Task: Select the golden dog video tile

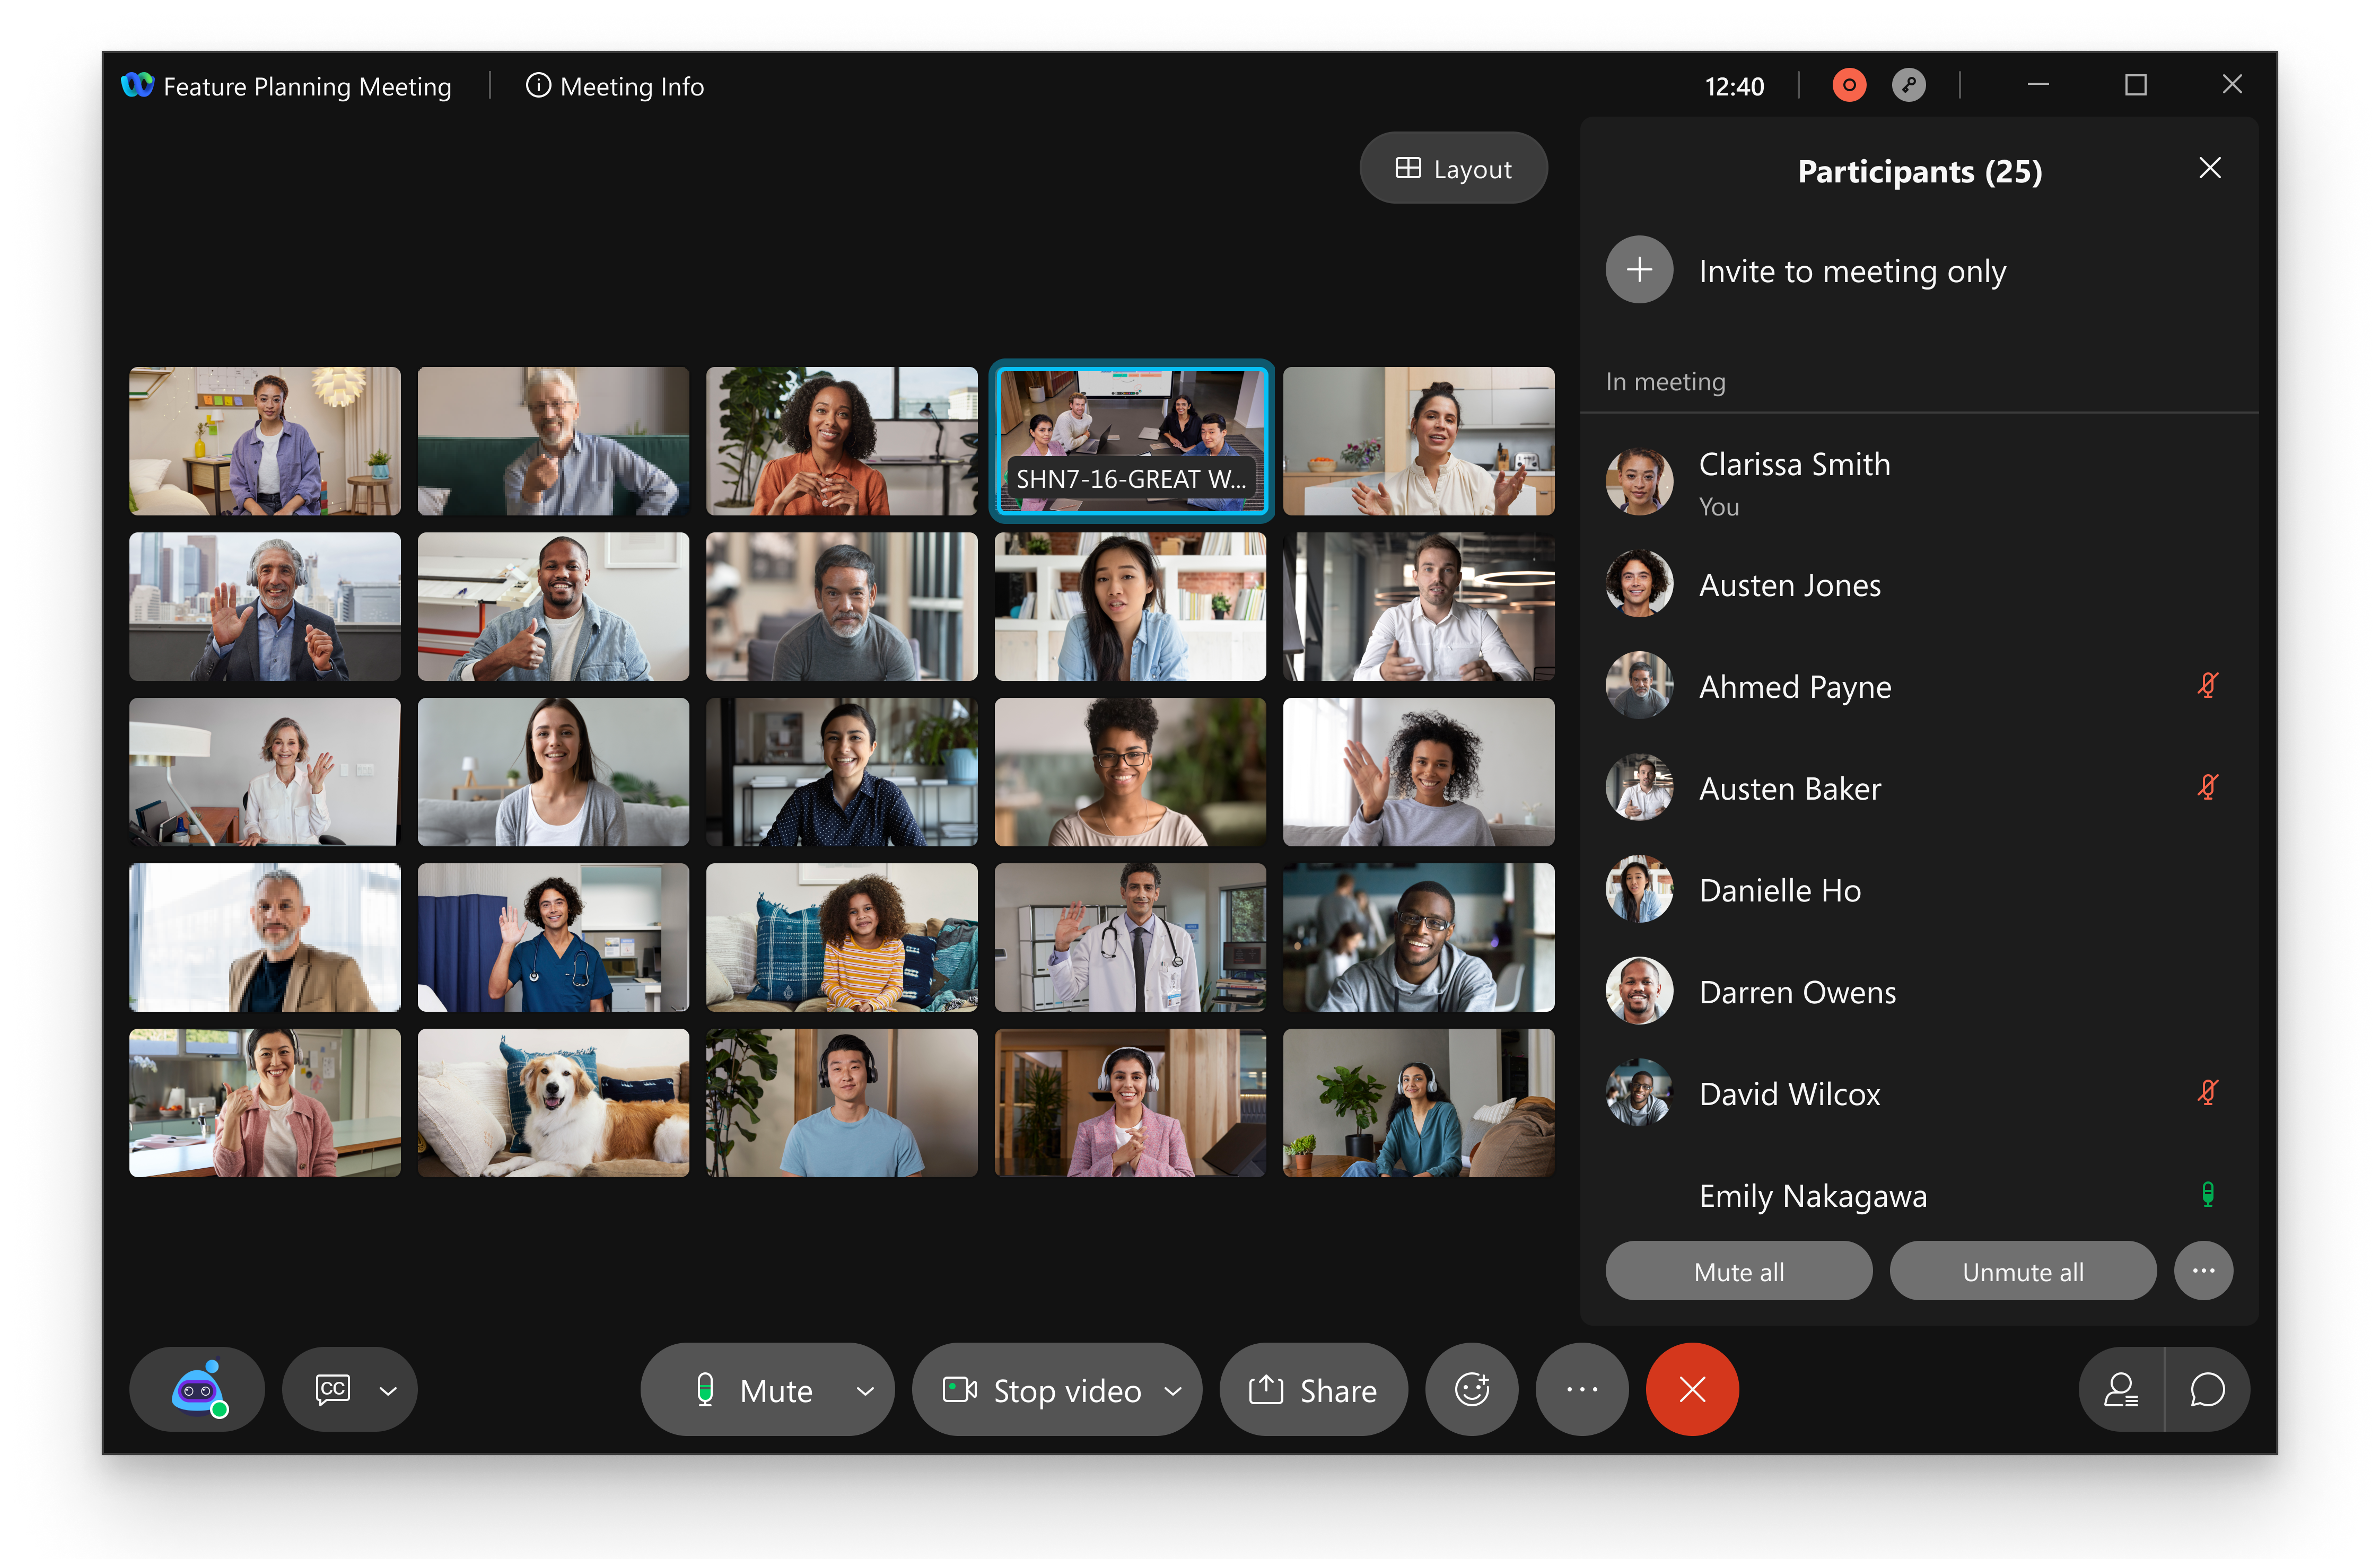Action: (553, 1103)
